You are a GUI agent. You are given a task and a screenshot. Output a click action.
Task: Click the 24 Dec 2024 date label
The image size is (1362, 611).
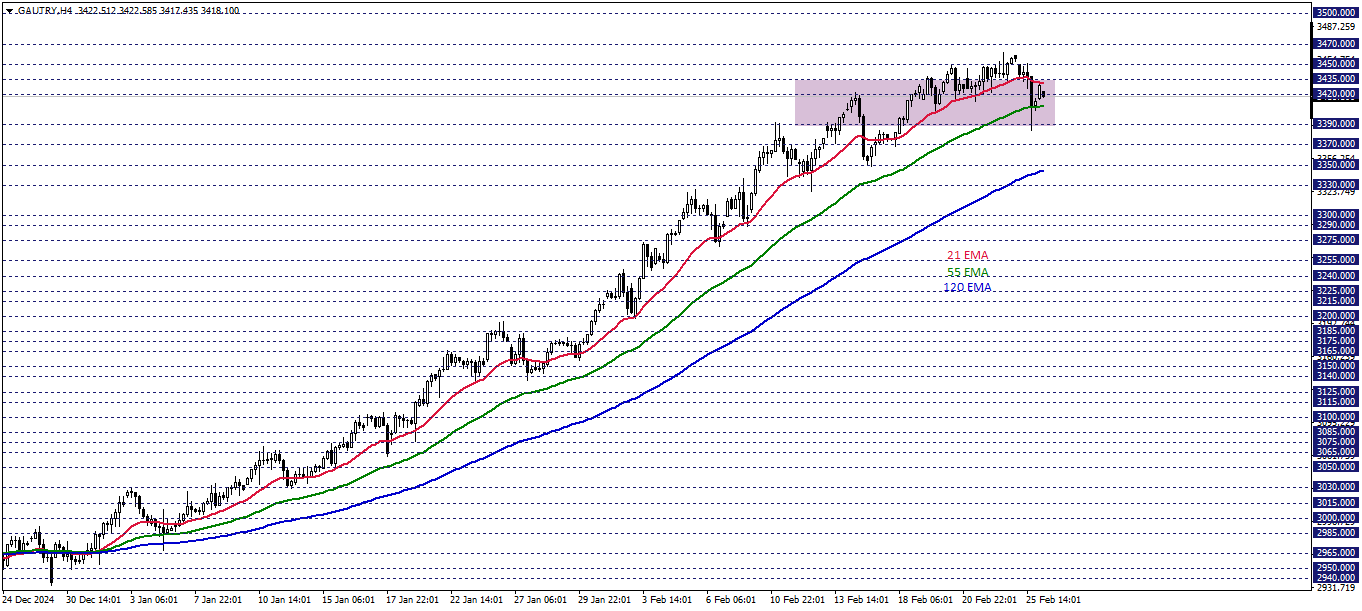pos(30,600)
